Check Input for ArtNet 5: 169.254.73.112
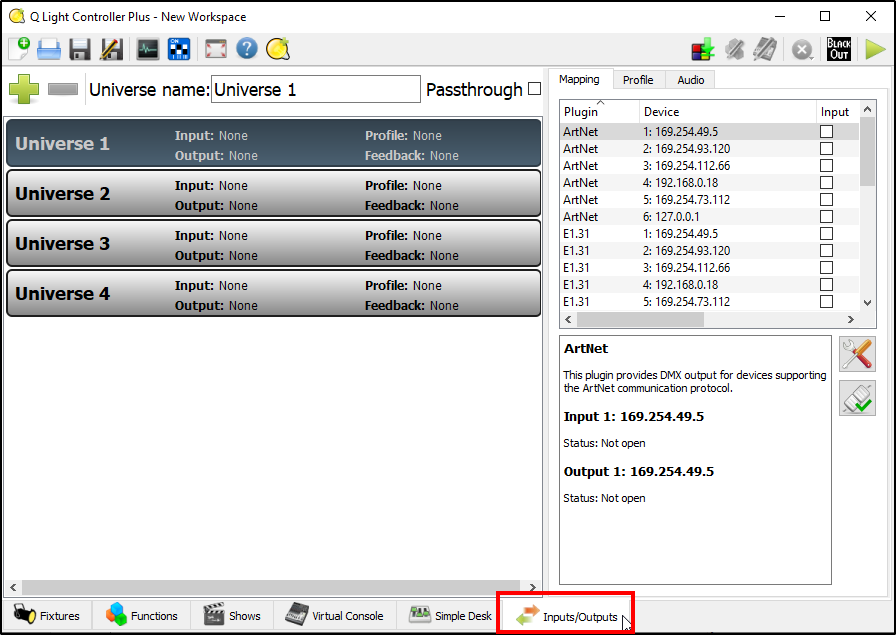The image size is (896, 635). click(826, 199)
